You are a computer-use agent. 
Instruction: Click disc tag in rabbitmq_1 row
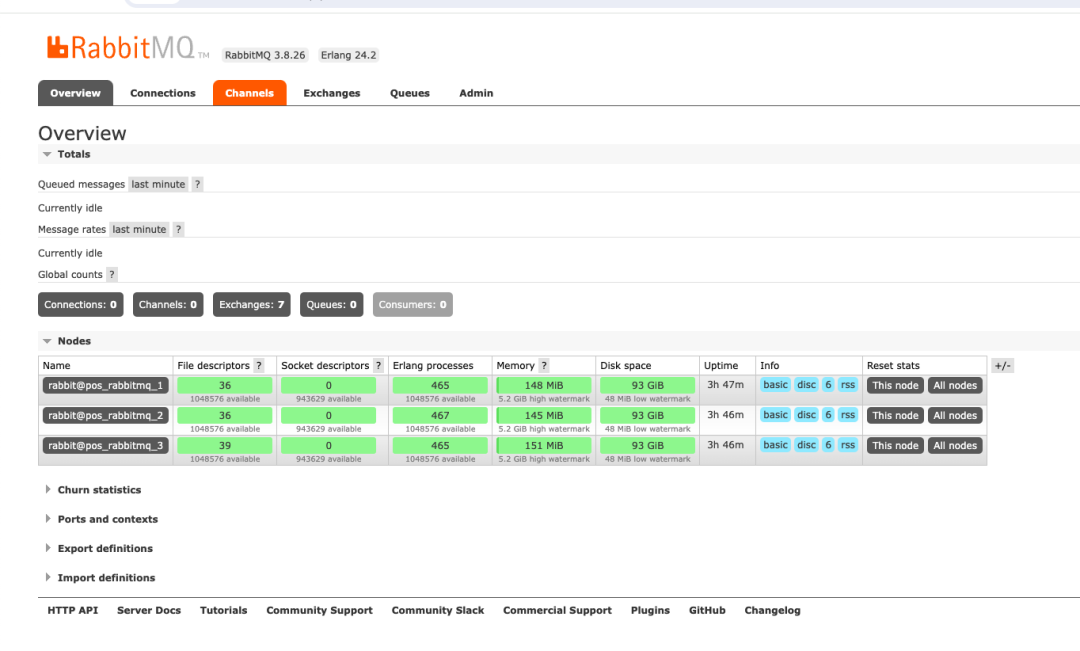pyautogui.click(x=807, y=385)
